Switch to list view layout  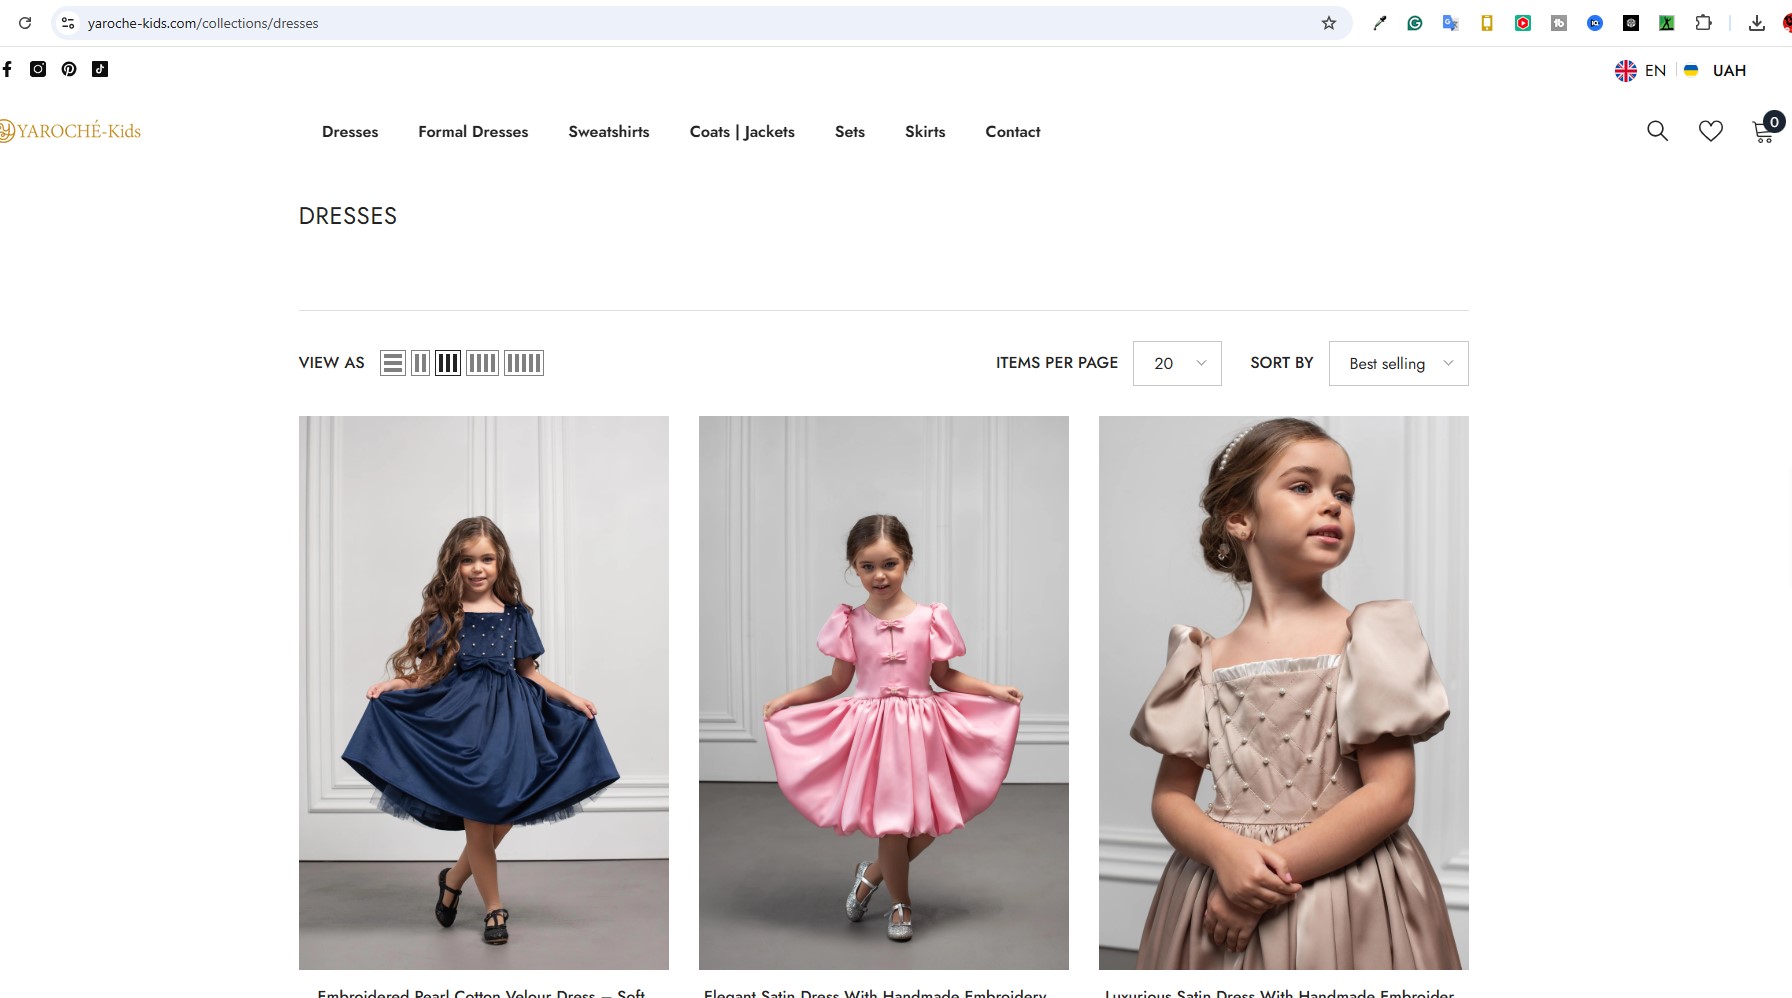coord(393,363)
